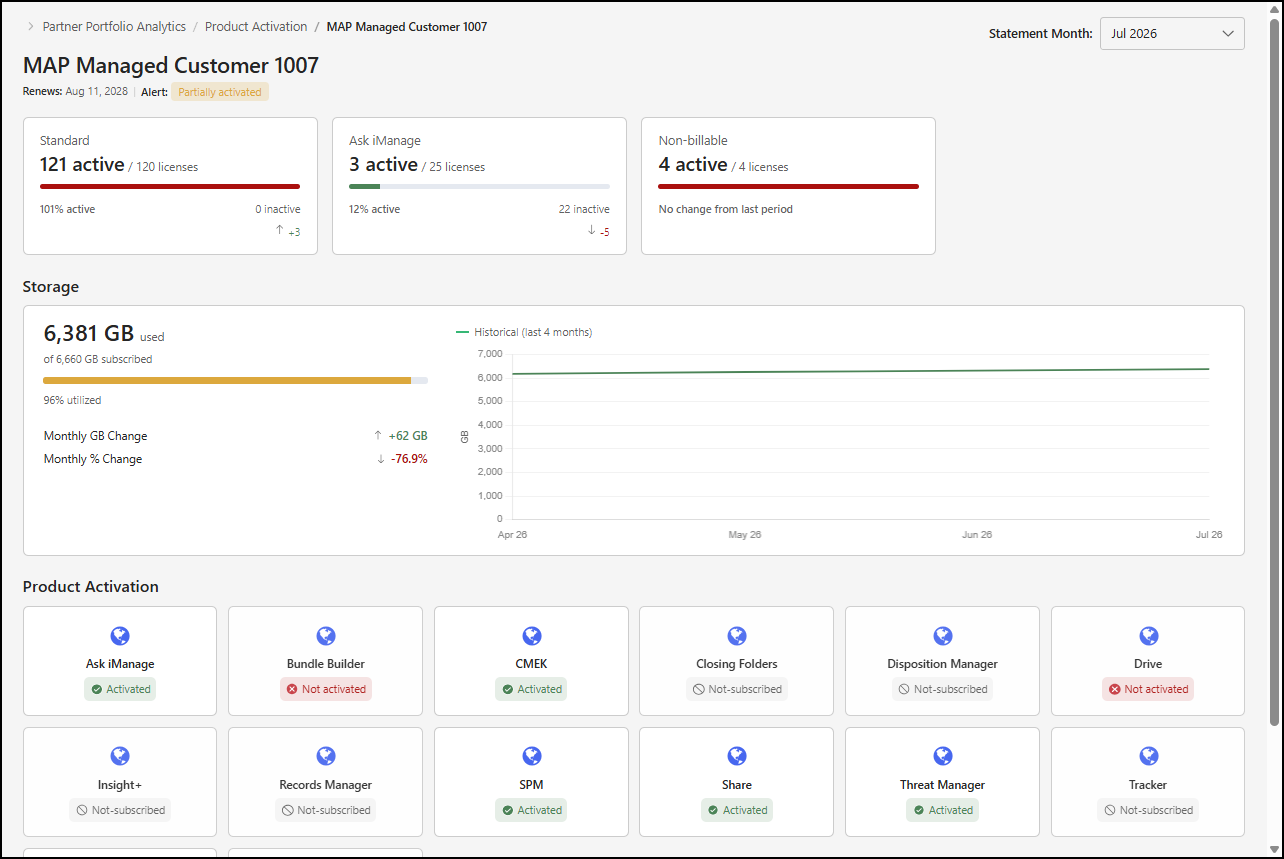Click the globe icon on CMEK card
1284x859 pixels.
click(x=531, y=636)
